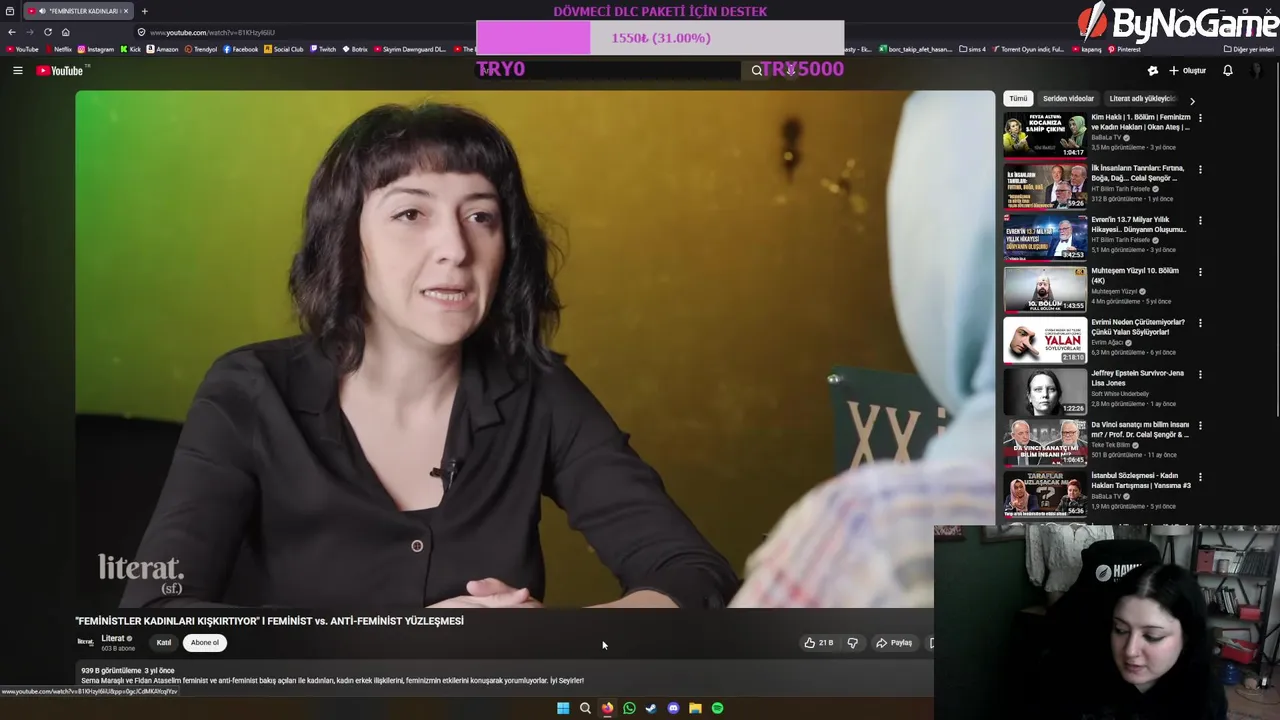
Task: Open the Kim Haklı video thumbnail
Action: coord(1045,134)
